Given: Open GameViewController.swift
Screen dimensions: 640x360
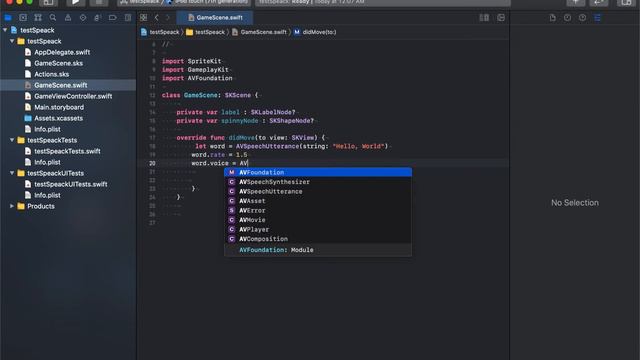Looking at the screenshot, I should point(73,96).
